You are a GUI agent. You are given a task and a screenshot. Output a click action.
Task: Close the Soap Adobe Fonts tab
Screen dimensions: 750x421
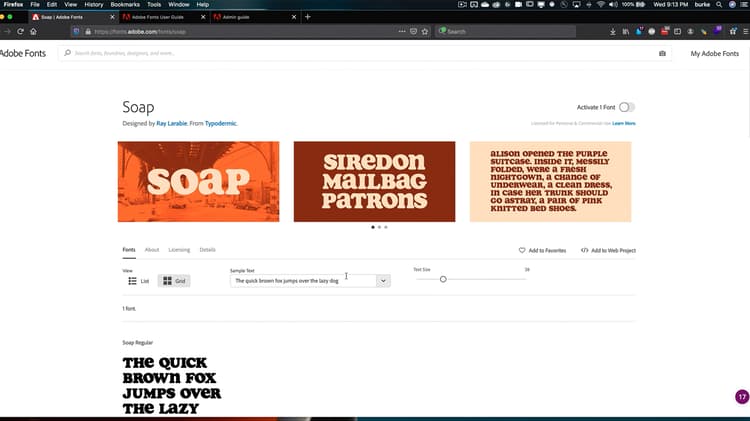click(112, 17)
